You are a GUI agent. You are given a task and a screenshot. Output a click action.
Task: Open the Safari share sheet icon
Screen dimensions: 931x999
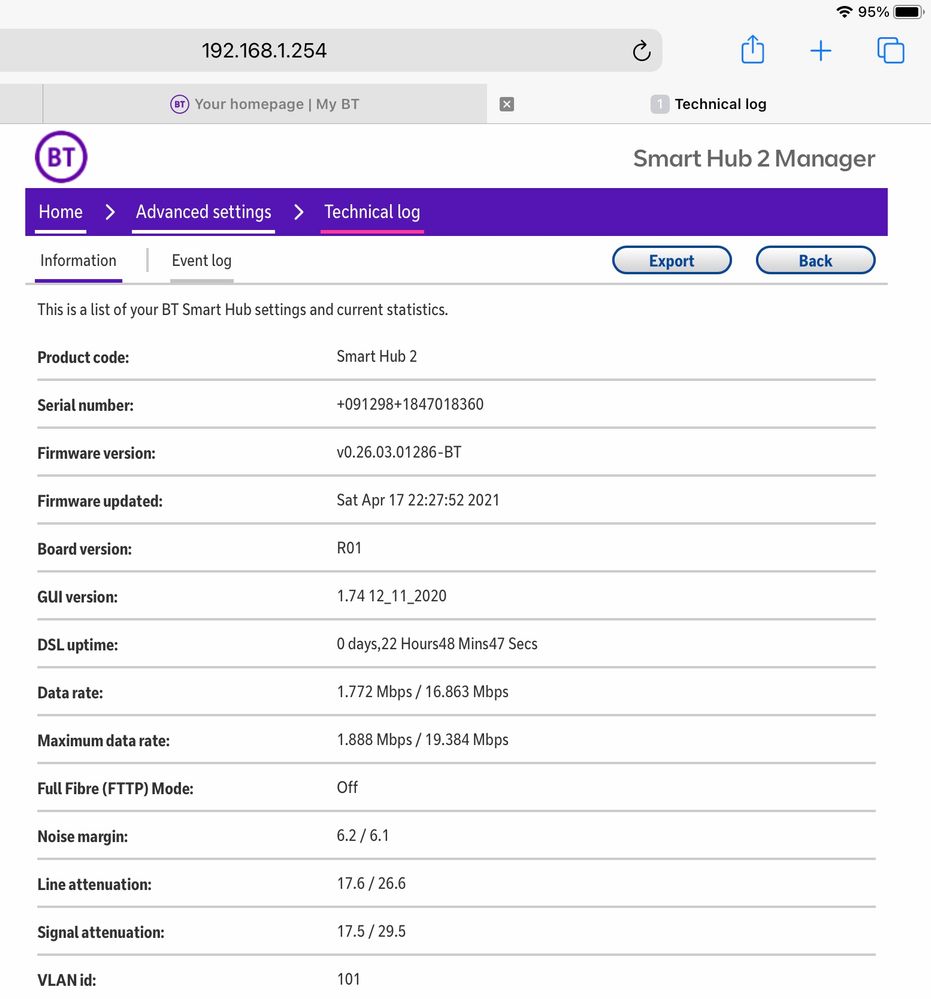pos(753,50)
